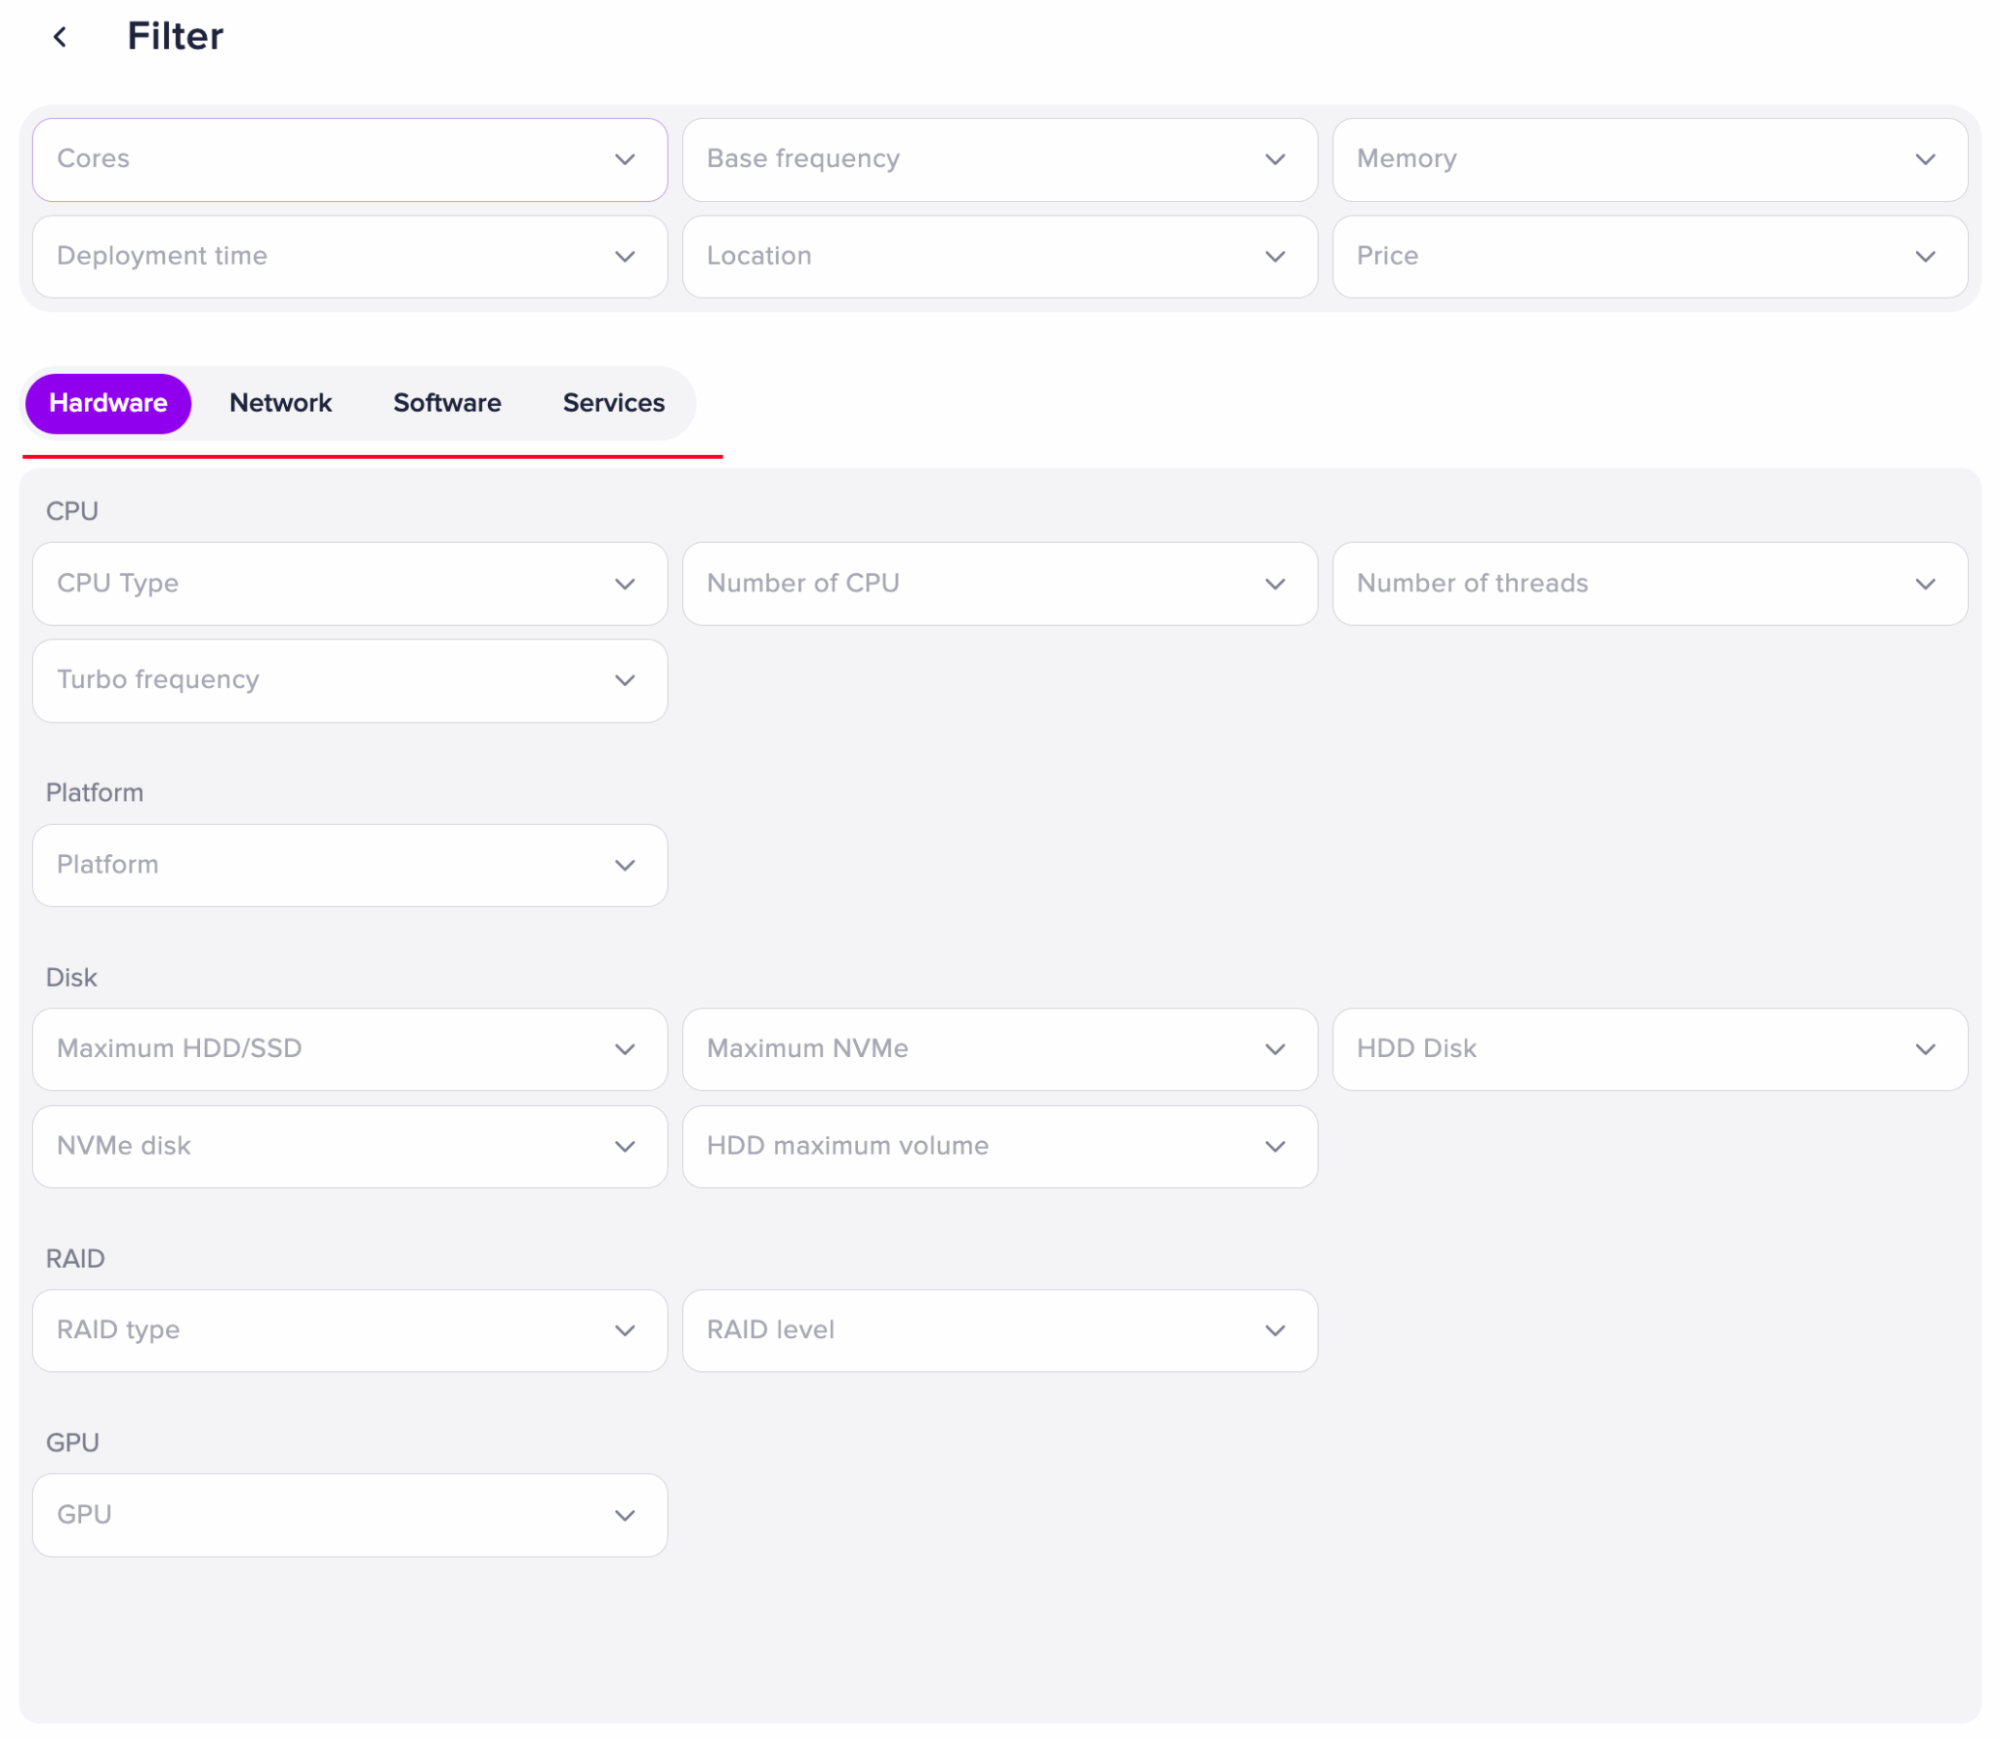The image size is (1999, 1741).
Task: Switch to the Software tab
Action: click(447, 403)
